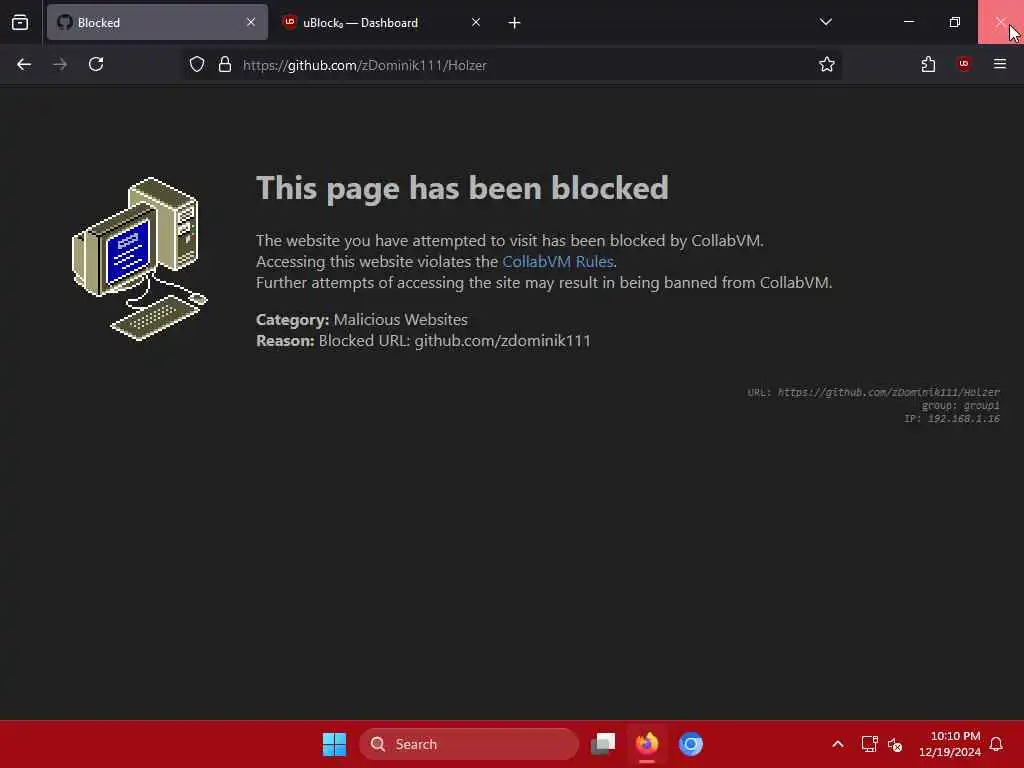Screen dimensions: 1024x768
Task: Open the notifications bell
Action: 997,744
